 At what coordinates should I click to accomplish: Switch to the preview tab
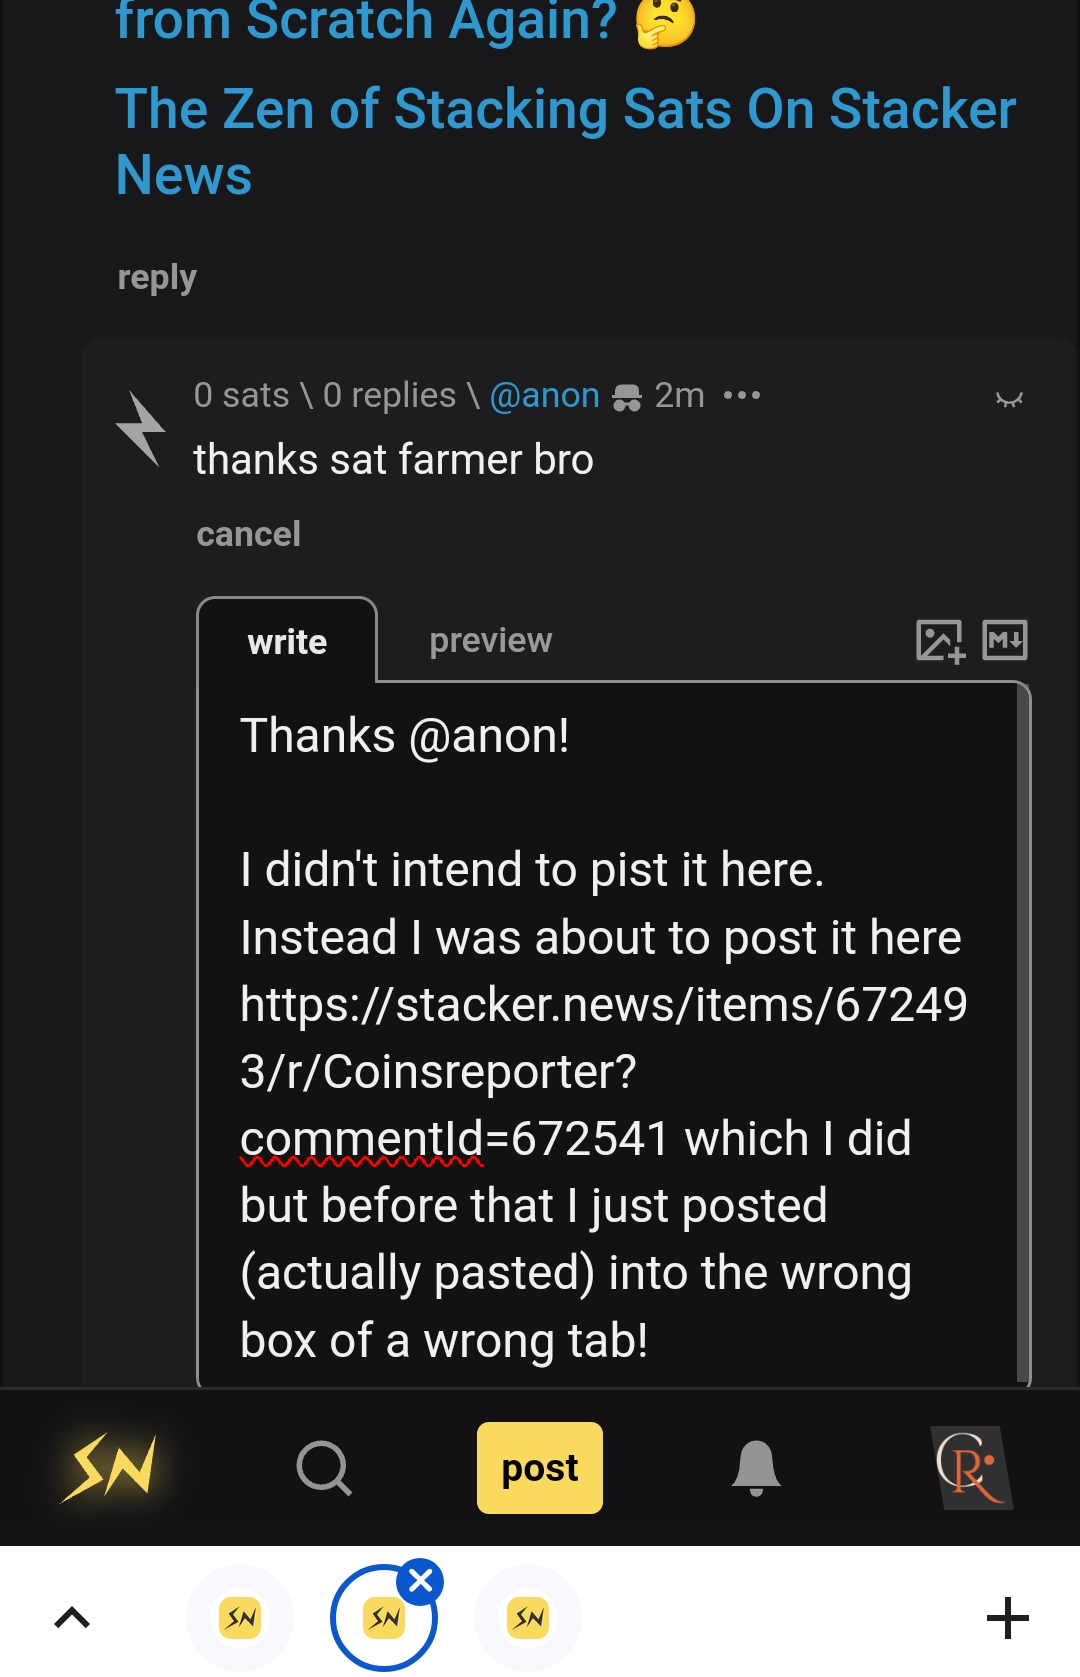pos(490,640)
